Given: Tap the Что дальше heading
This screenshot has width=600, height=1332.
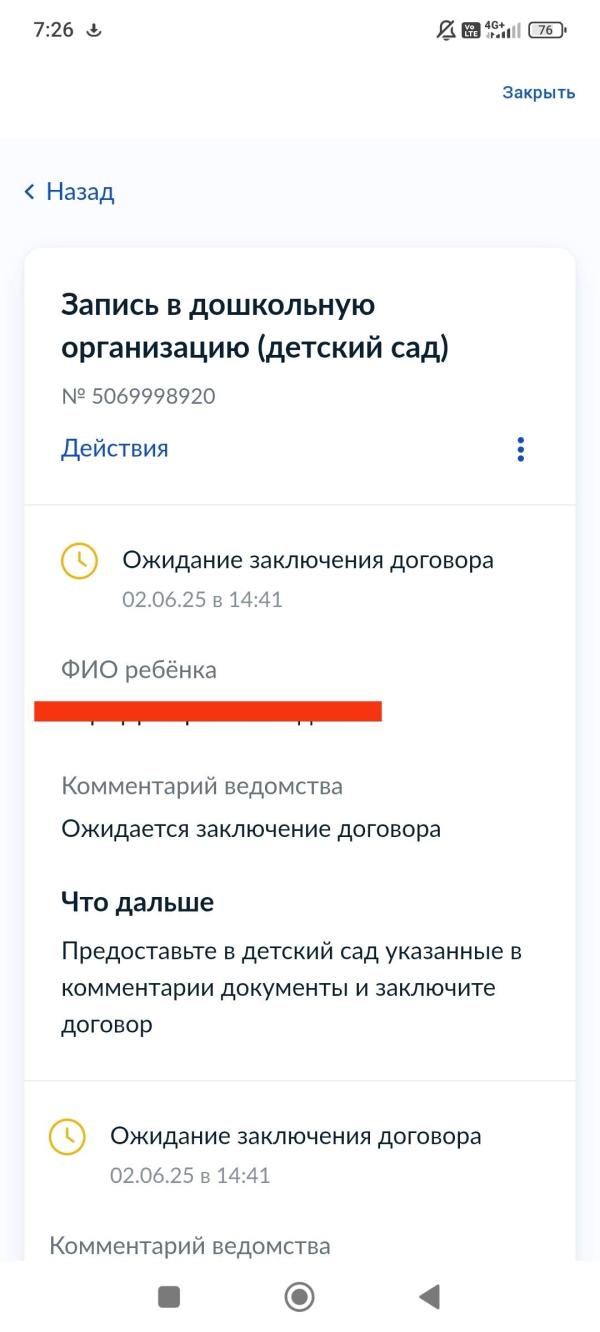Looking at the screenshot, I should tap(138, 902).
